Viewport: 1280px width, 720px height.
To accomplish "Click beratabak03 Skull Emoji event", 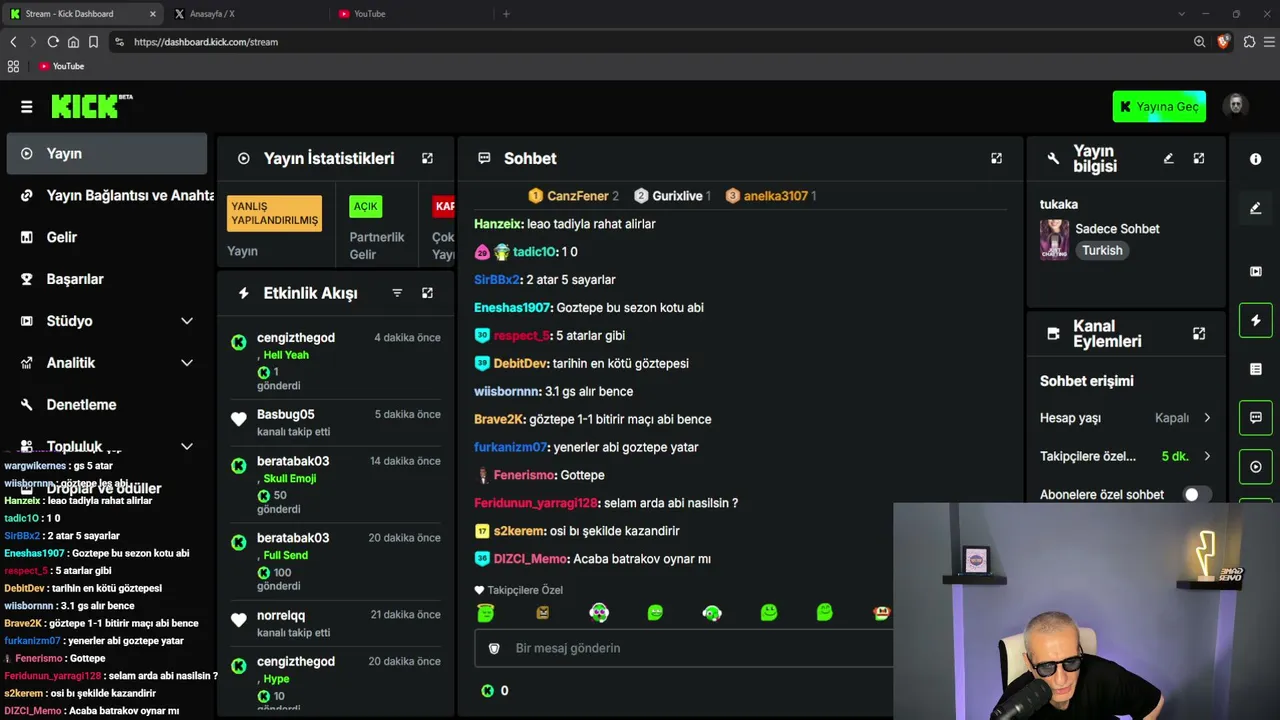I will pyautogui.click(x=335, y=485).
